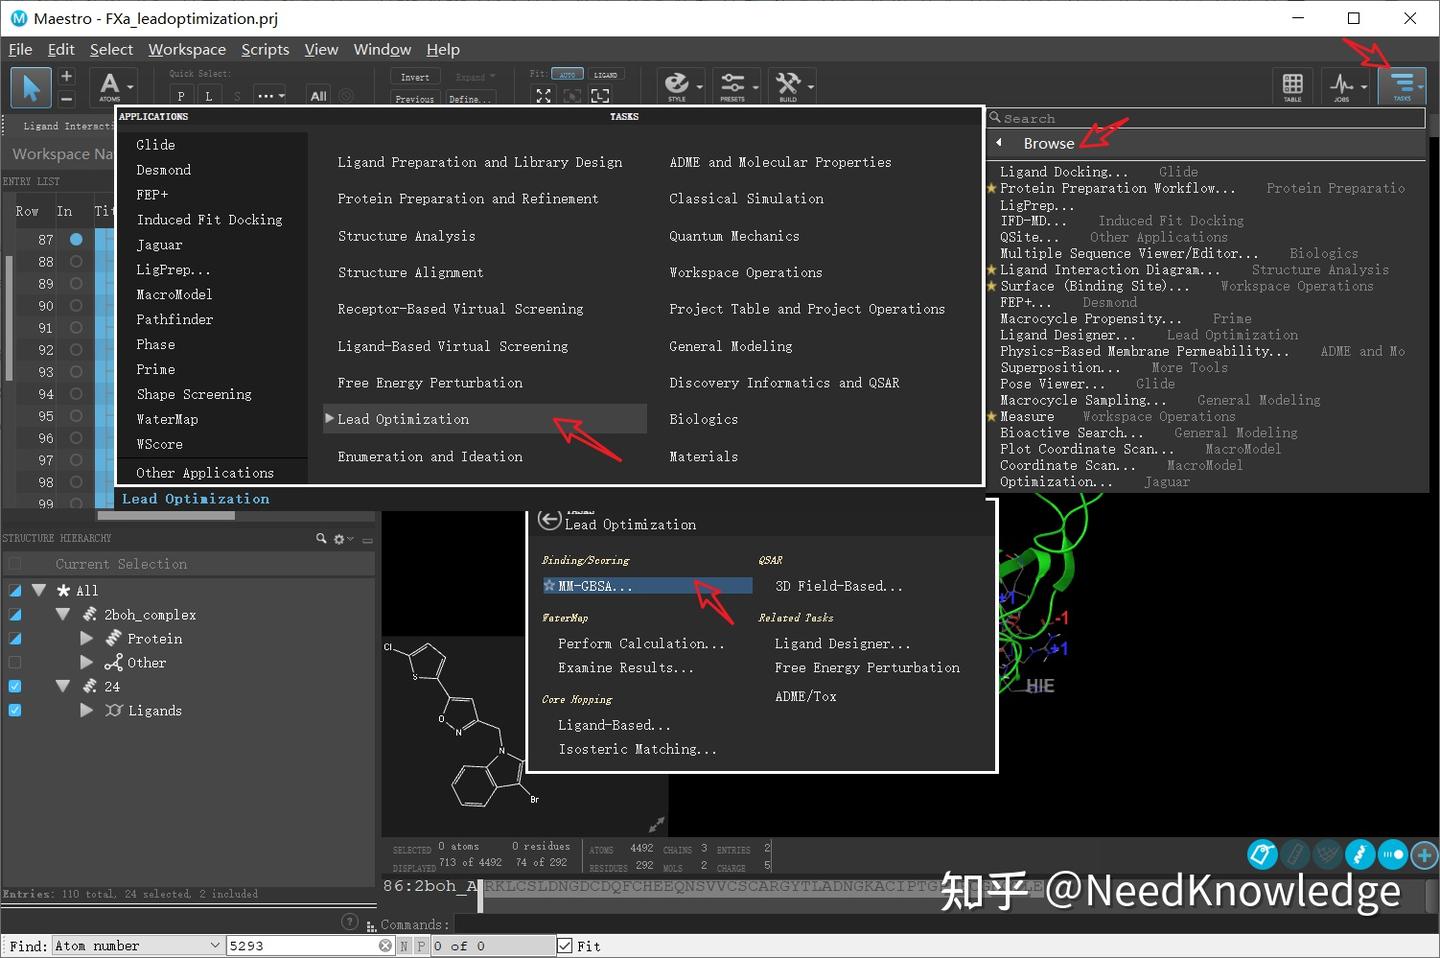Expand the Protein node in structure hierarchy
The width and height of the screenshot is (1440, 958).
(87, 638)
